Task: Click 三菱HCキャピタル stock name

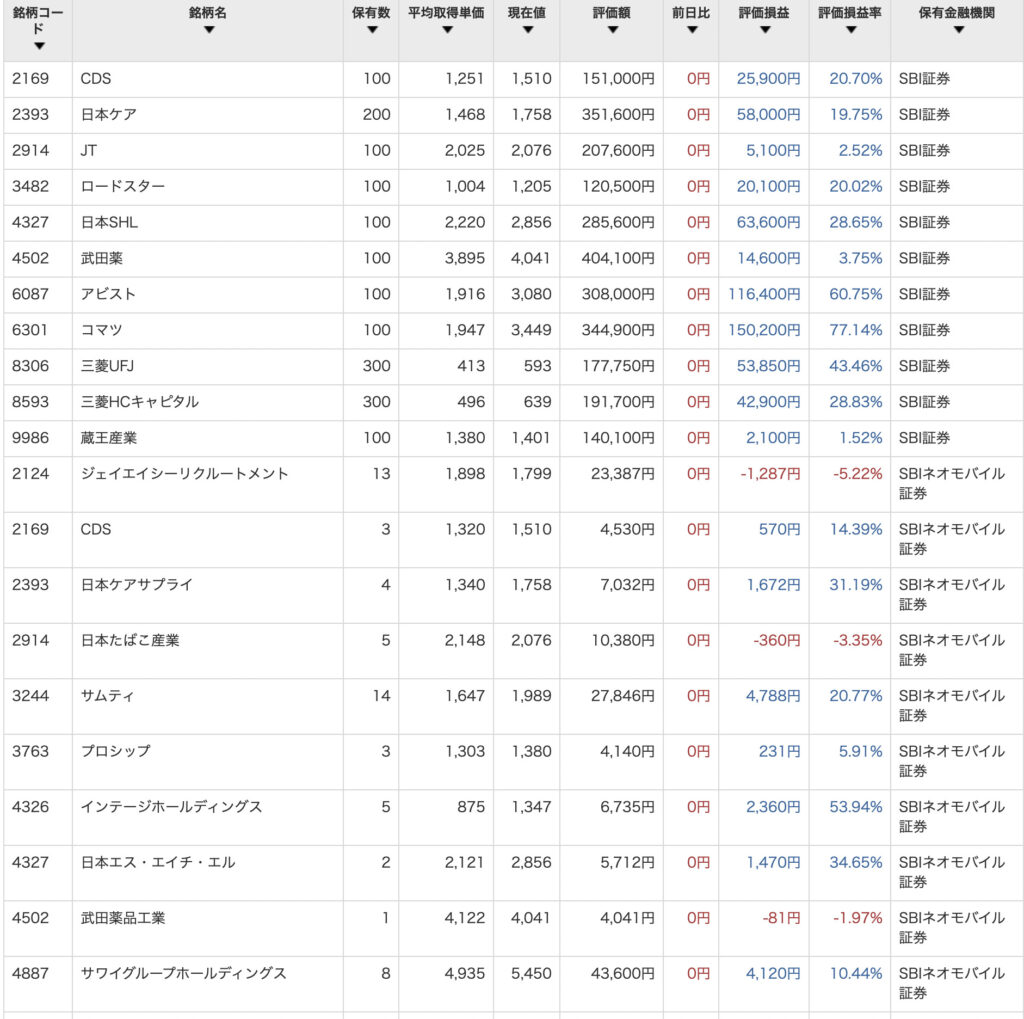Action: 140,402
